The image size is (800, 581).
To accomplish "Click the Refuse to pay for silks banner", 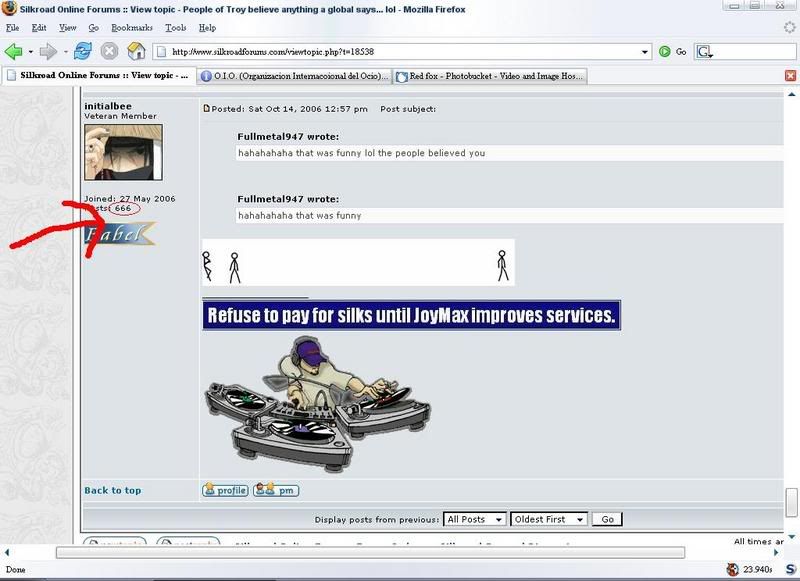I will point(411,315).
